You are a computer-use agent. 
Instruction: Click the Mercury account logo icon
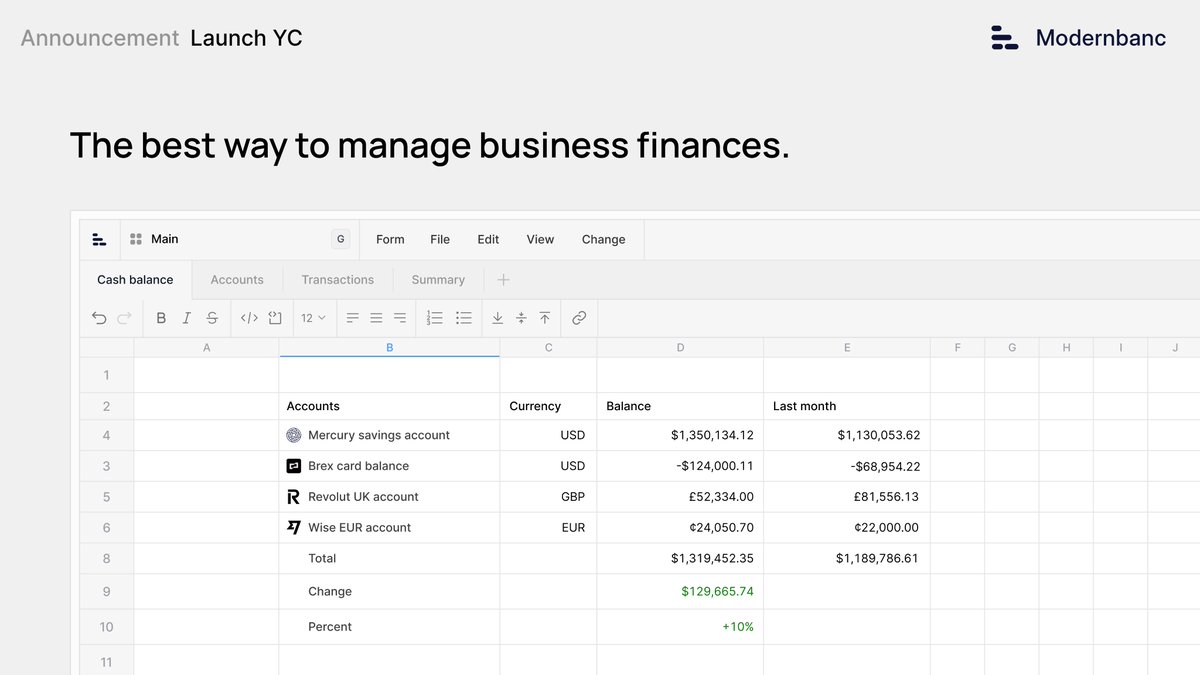click(294, 435)
